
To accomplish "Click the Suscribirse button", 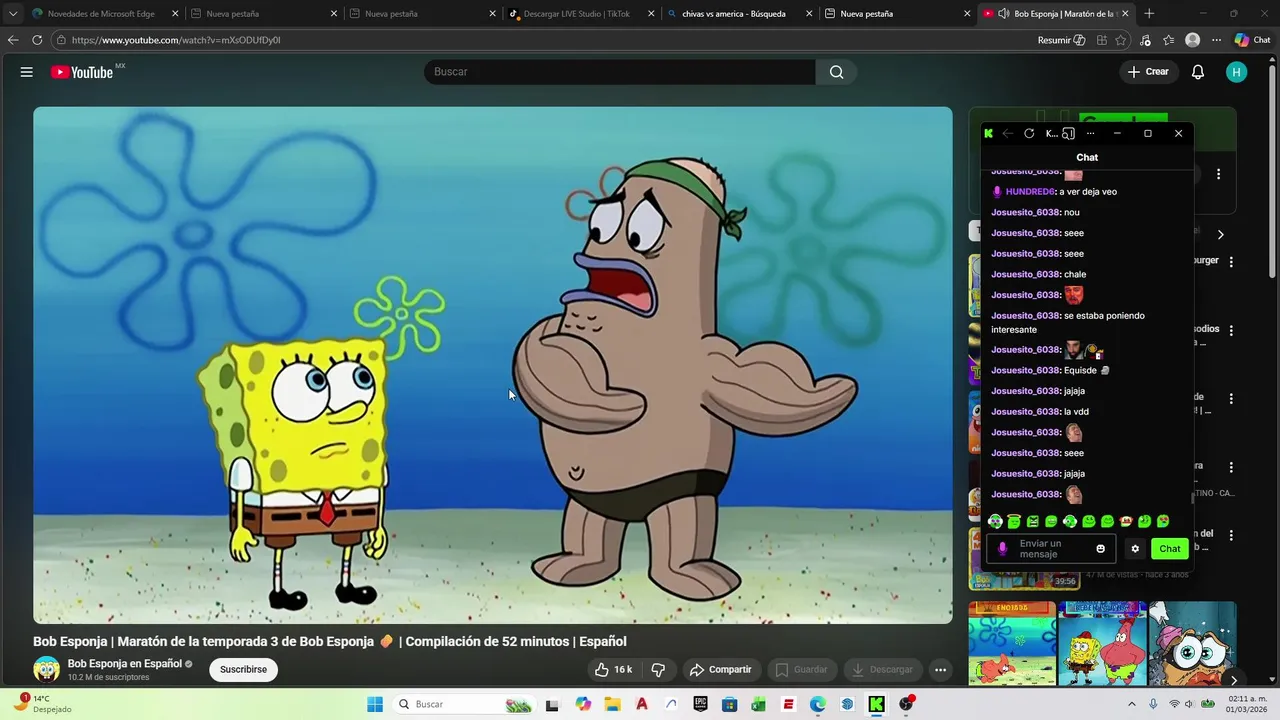I will pyautogui.click(x=243, y=670).
